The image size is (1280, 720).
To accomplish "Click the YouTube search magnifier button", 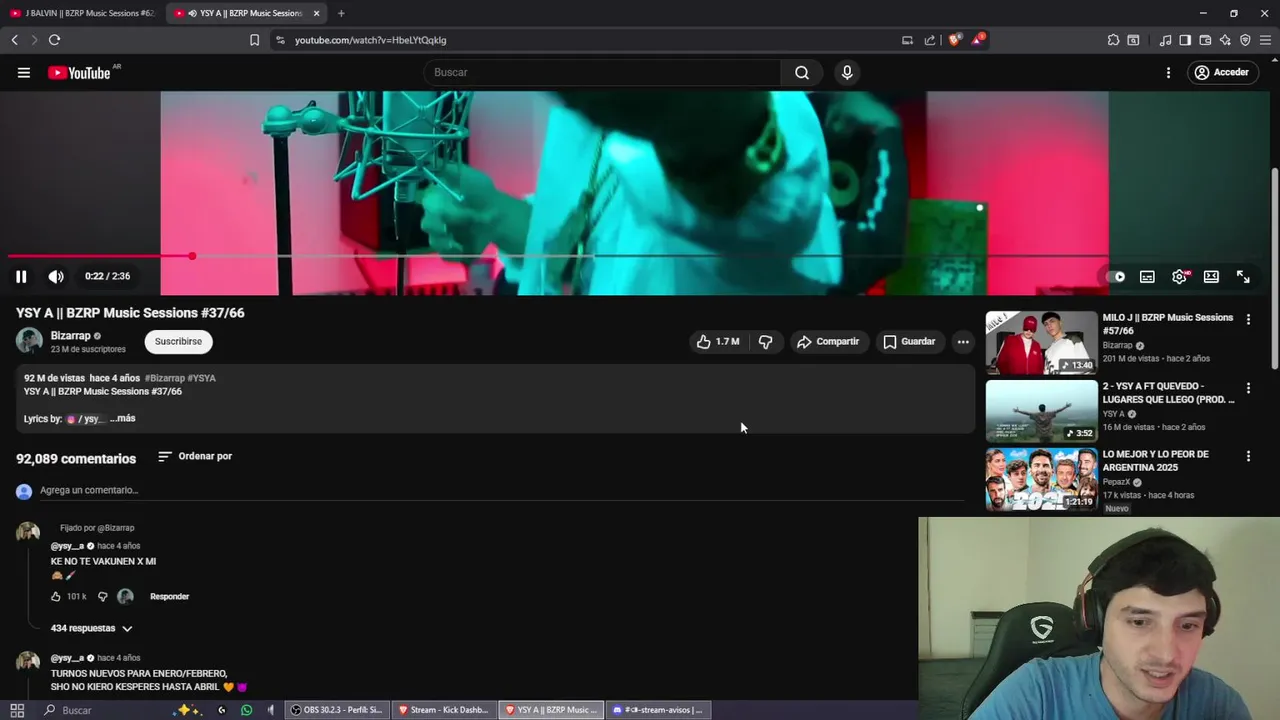I will pos(802,72).
